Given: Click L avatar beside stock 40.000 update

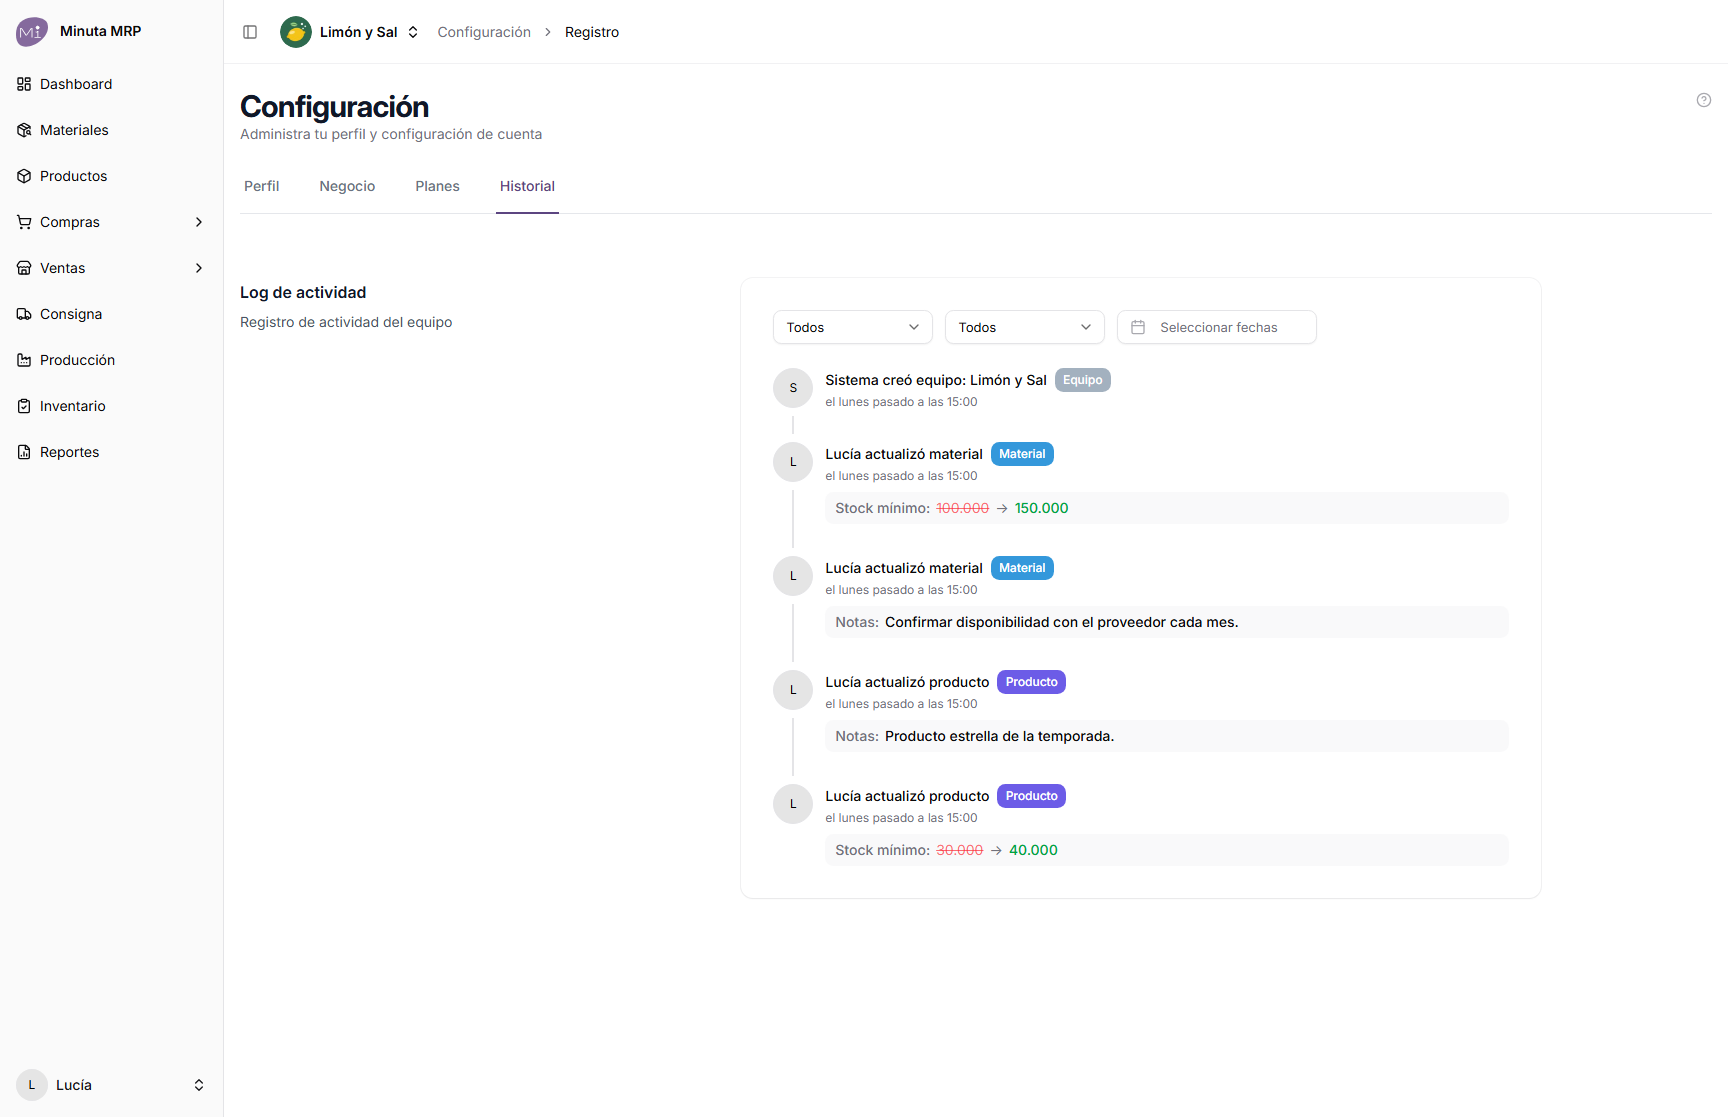Looking at the screenshot, I should (793, 804).
